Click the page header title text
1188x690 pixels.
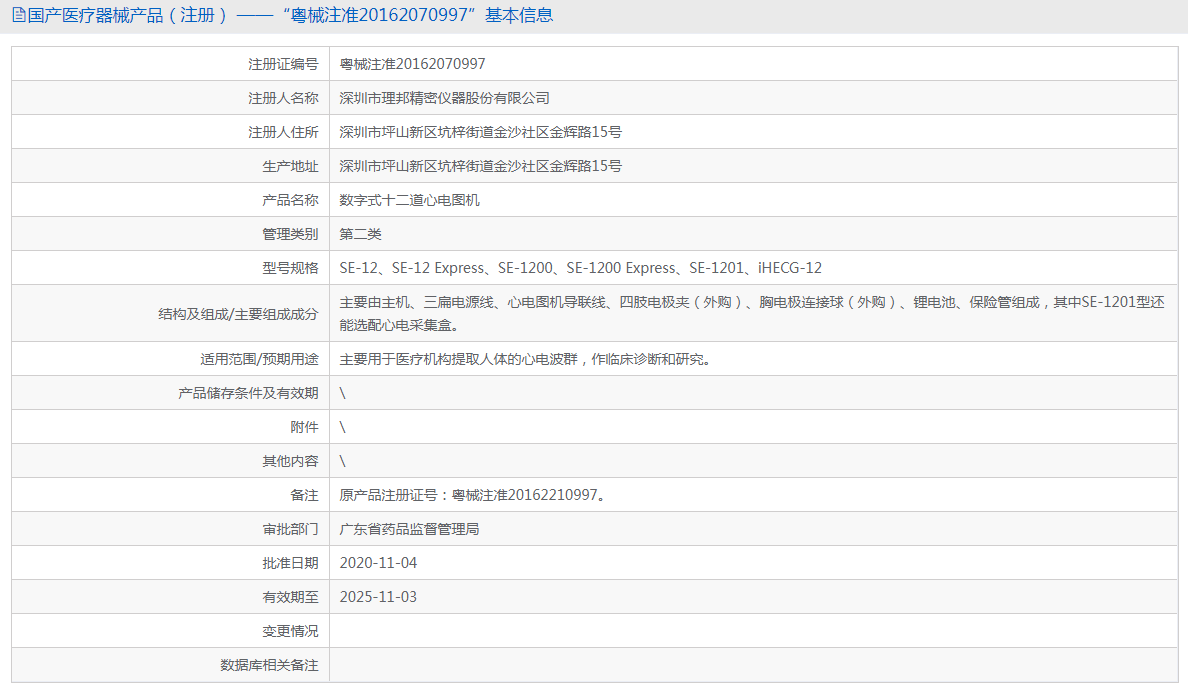(290, 15)
